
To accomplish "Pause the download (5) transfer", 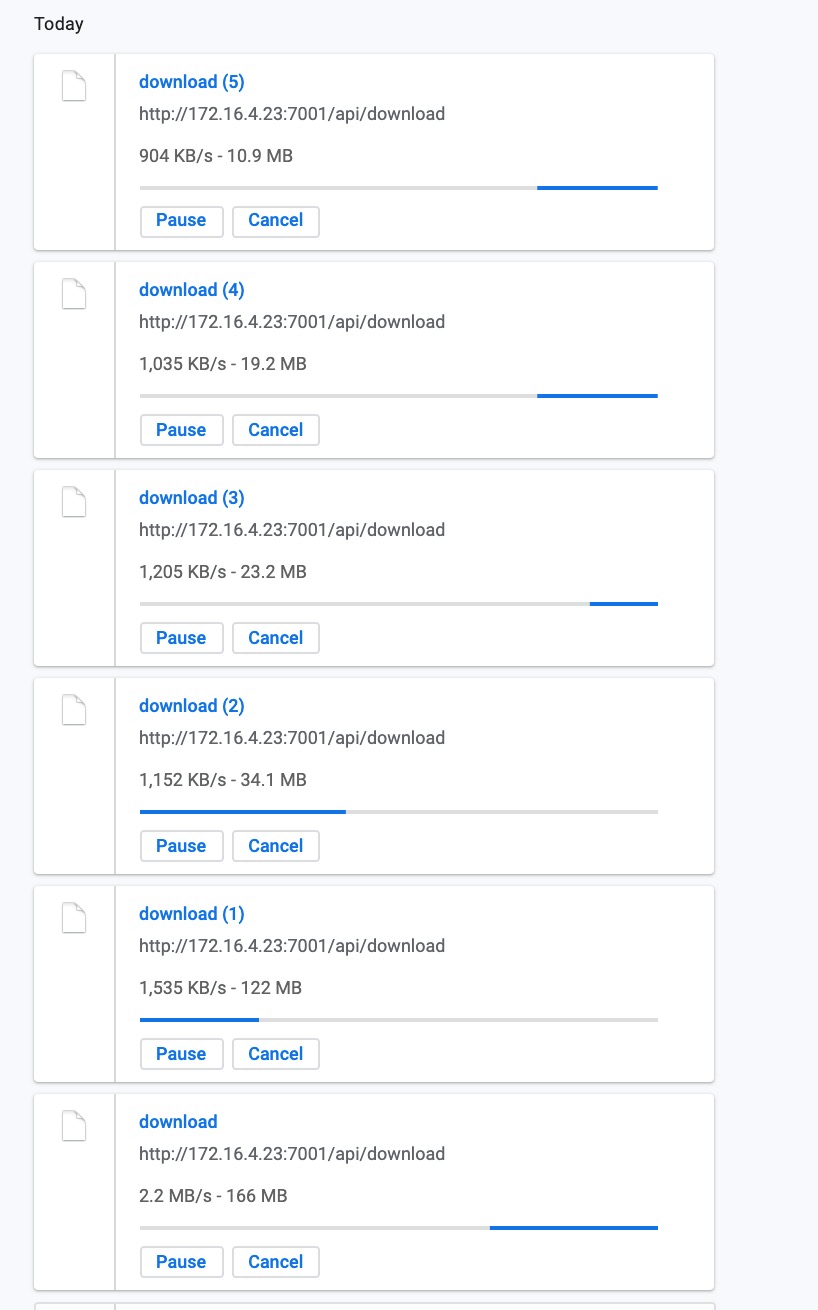I will coord(181,221).
